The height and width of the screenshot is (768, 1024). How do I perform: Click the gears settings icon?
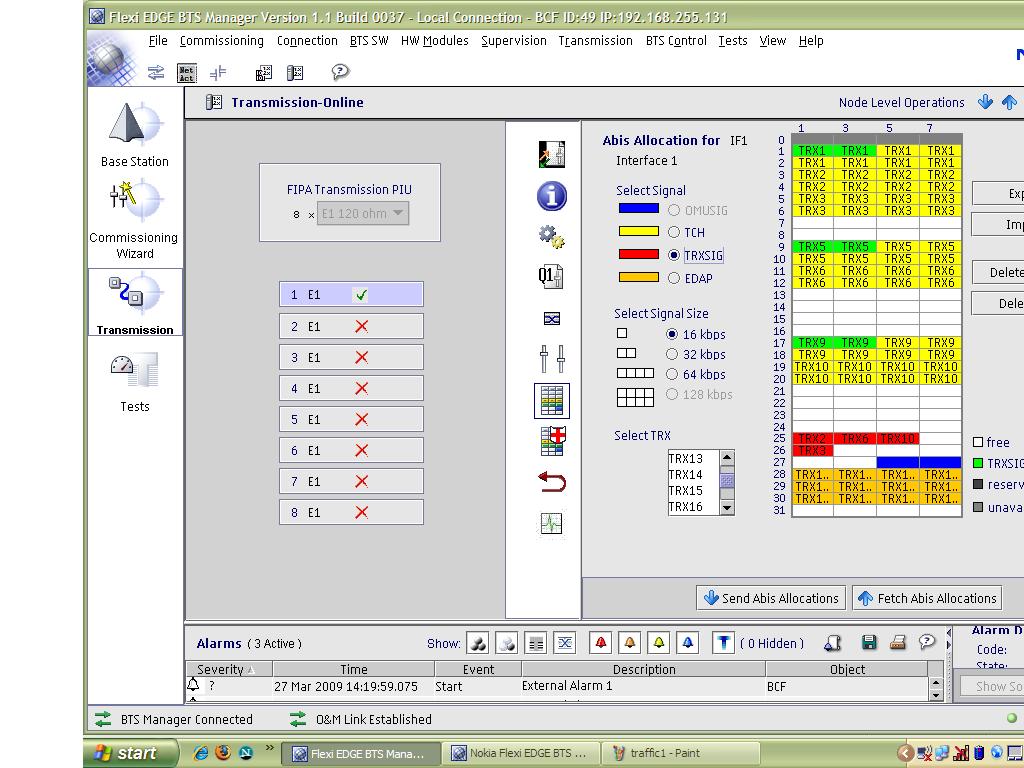(x=551, y=237)
